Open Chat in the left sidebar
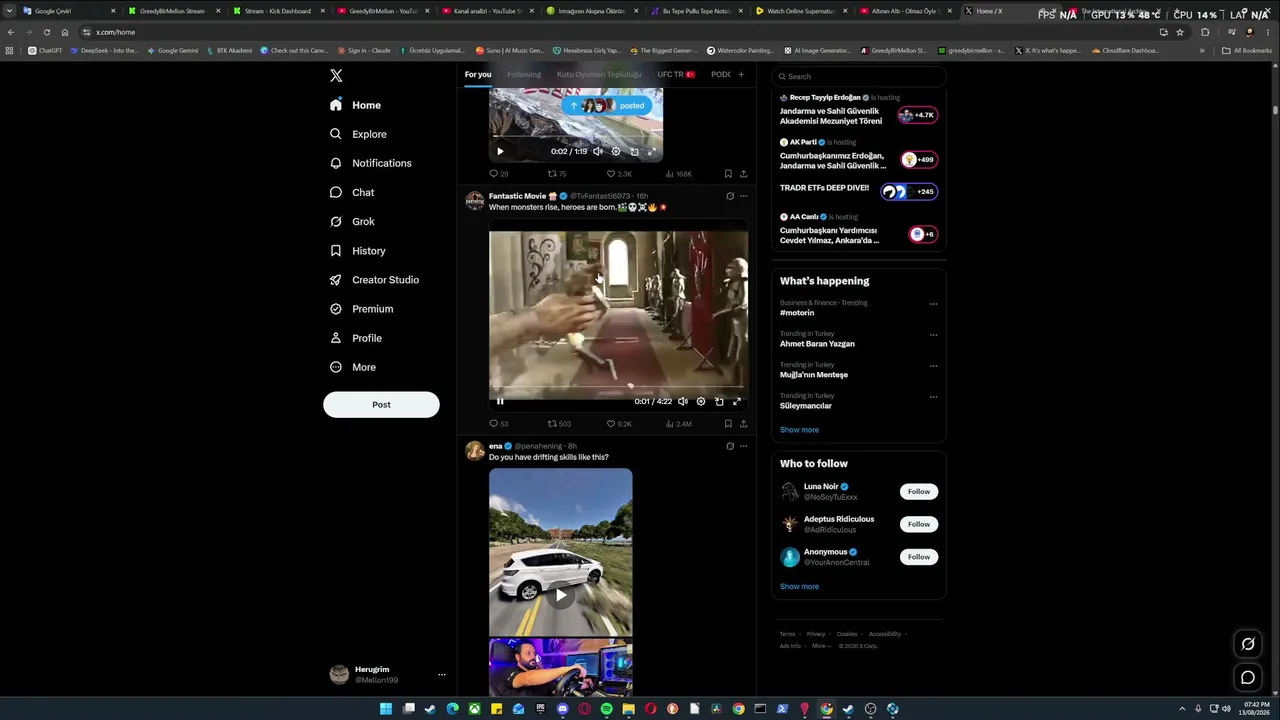 pyautogui.click(x=352, y=192)
